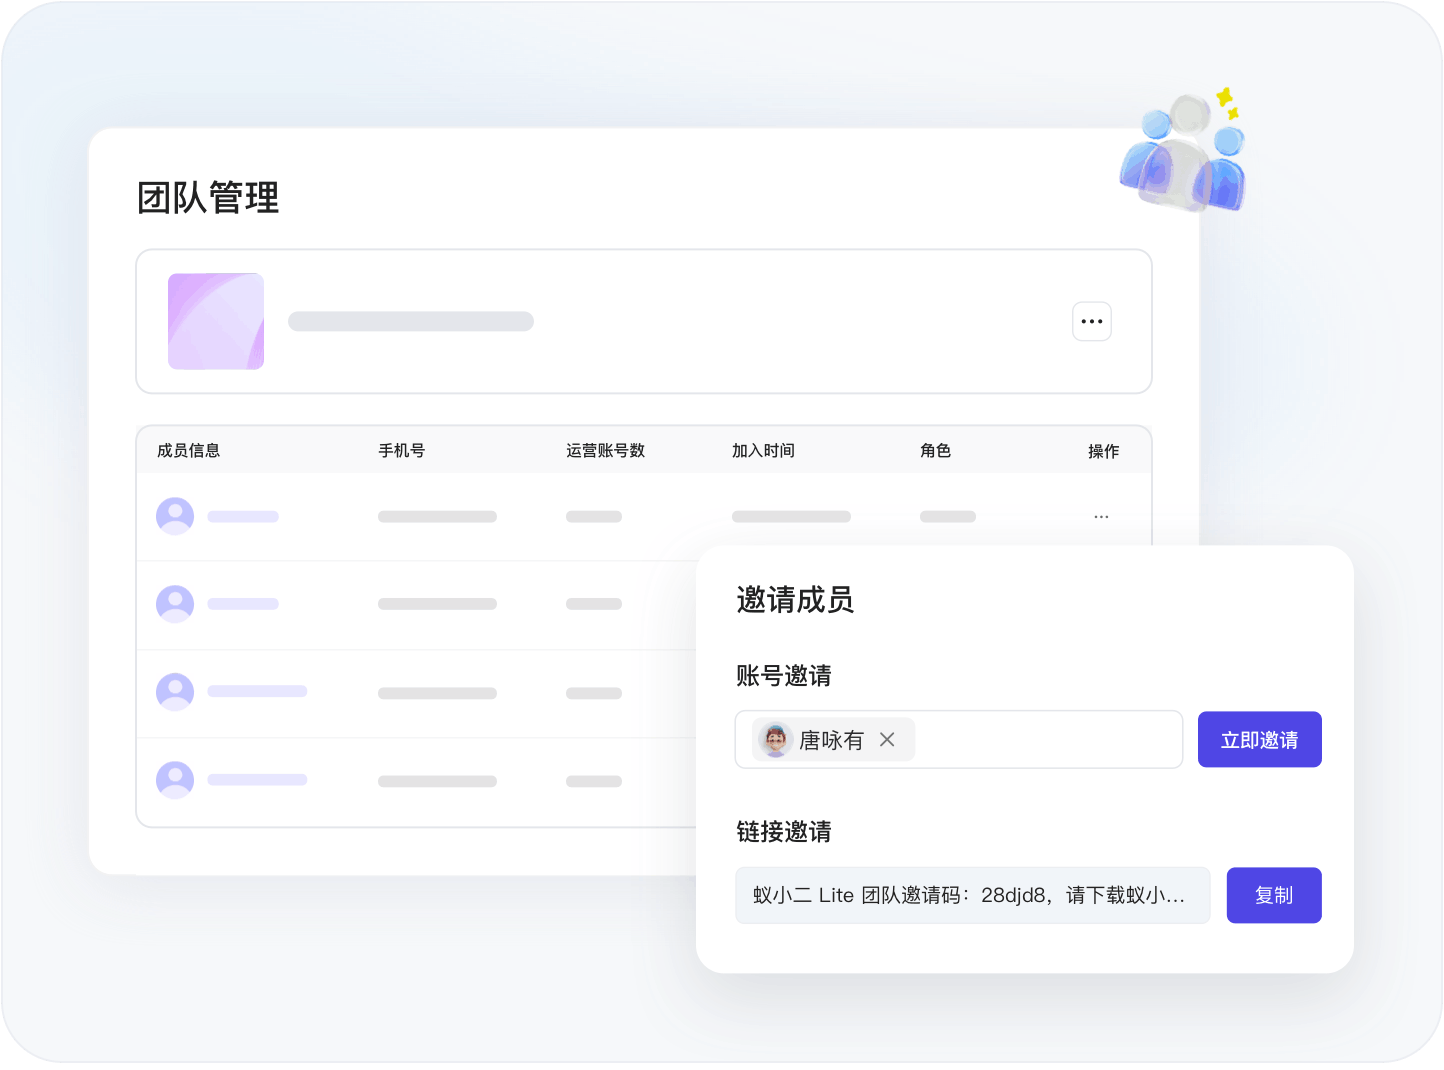1444x1070 pixels.
Task: Click 唐咏有's avatar in invite chip
Action: pos(775,740)
